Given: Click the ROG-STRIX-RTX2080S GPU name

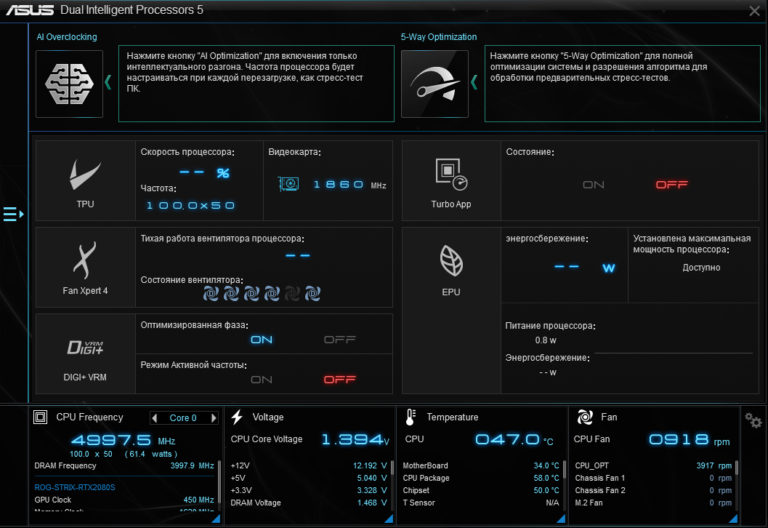Looking at the screenshot, I should pos(74,487).
